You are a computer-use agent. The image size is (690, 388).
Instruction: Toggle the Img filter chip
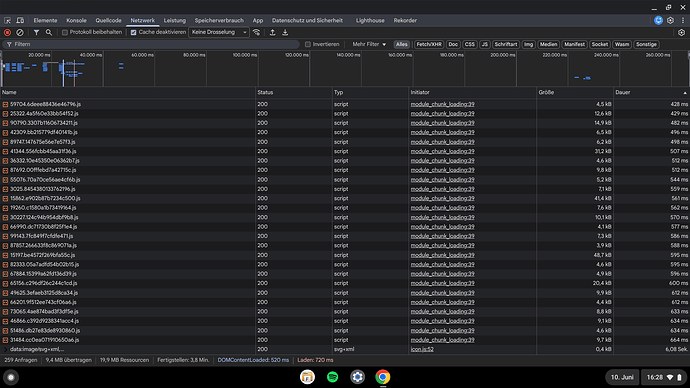pyautogui.click(x=529, y=44)
